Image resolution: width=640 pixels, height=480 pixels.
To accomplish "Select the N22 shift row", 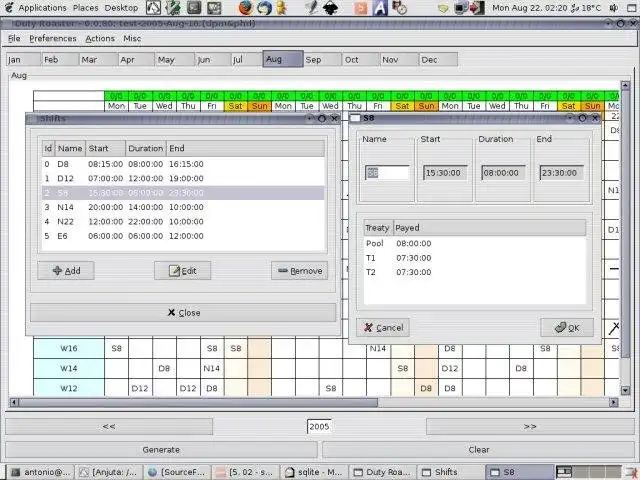I will point(183,222).
